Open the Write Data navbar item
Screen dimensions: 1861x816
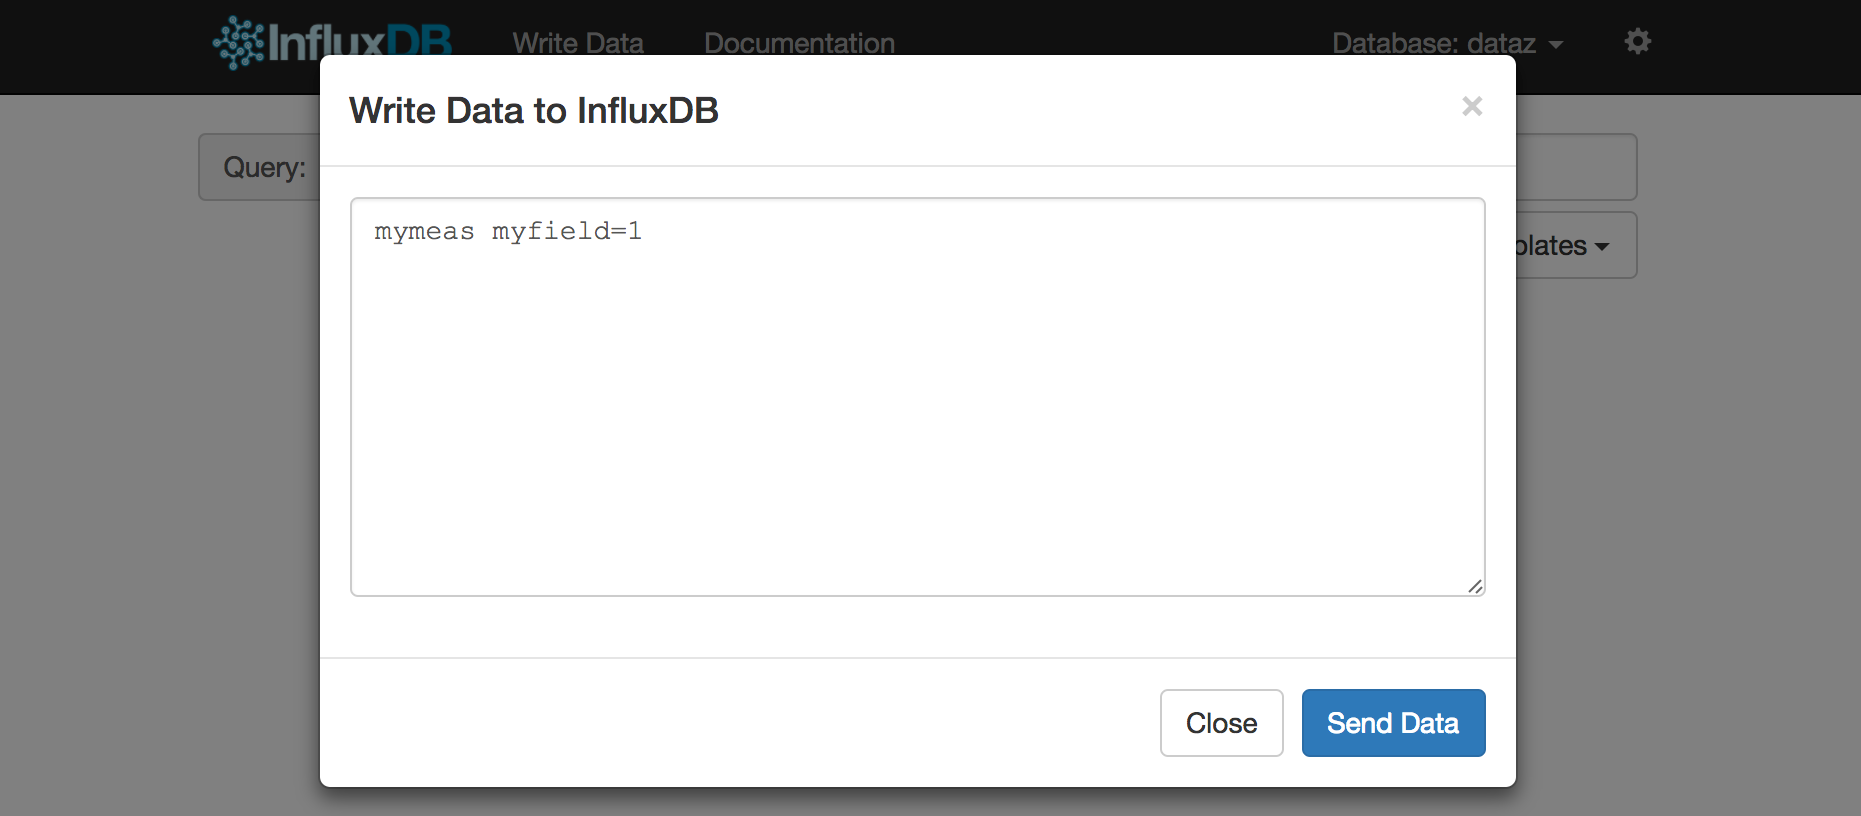point(577,43)
